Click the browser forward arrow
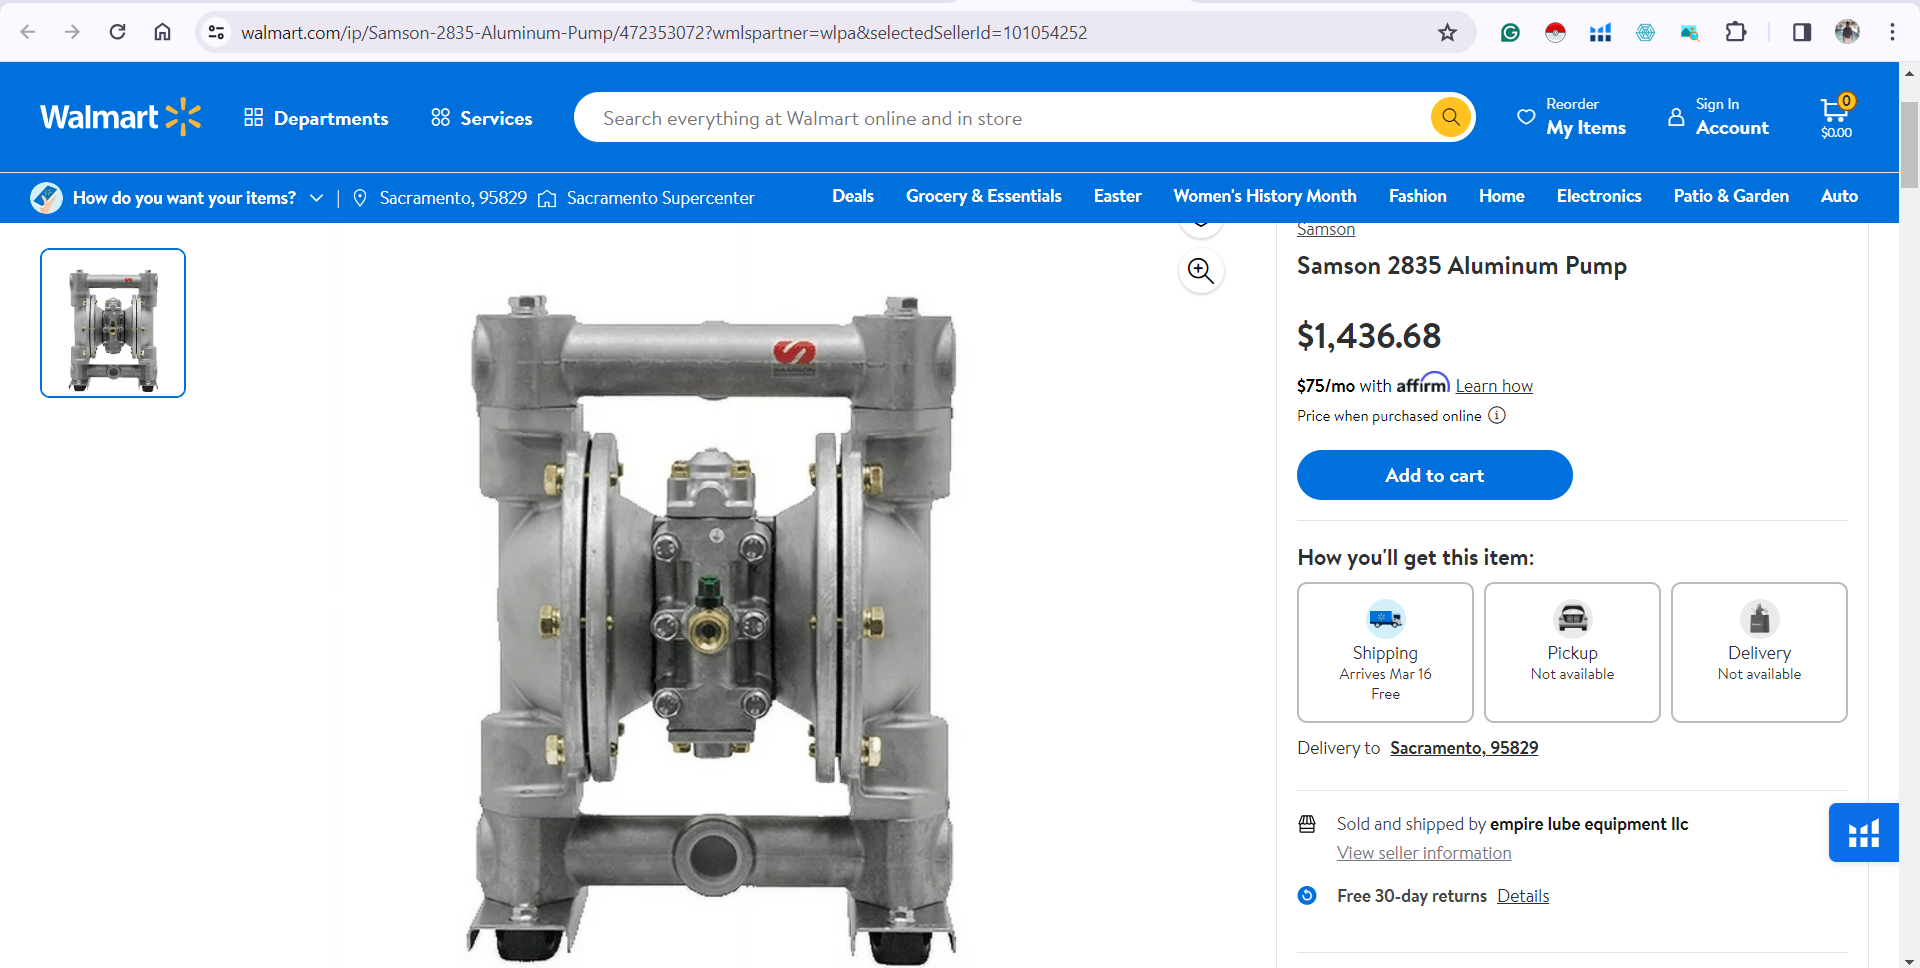Viewport: 1920px width, 968px height. click(x=72, y=32)
